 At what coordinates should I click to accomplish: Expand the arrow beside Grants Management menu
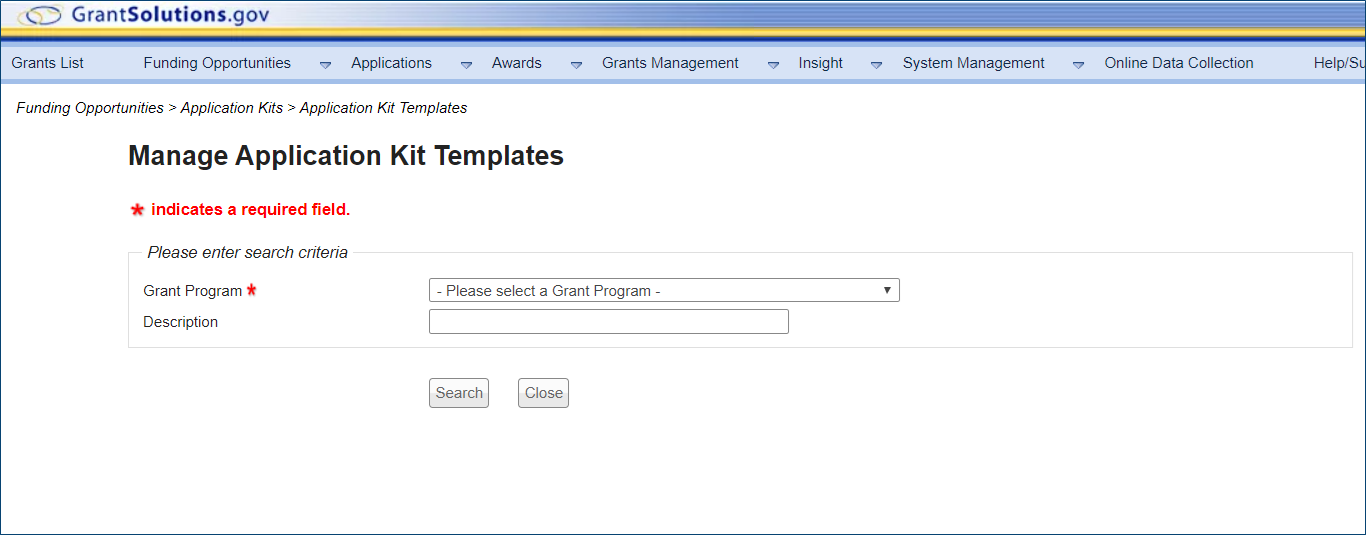[x=773, y=65]
